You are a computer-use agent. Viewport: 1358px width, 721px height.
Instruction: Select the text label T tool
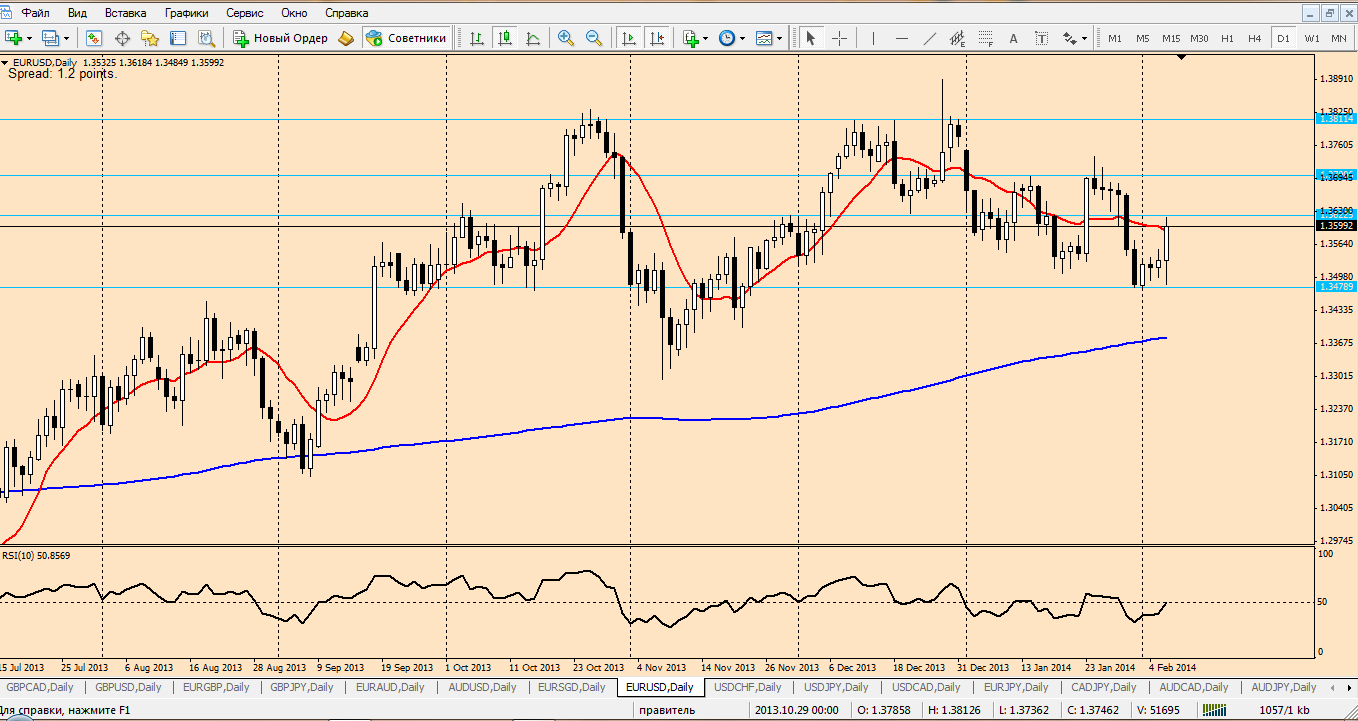pos(1041,38)
